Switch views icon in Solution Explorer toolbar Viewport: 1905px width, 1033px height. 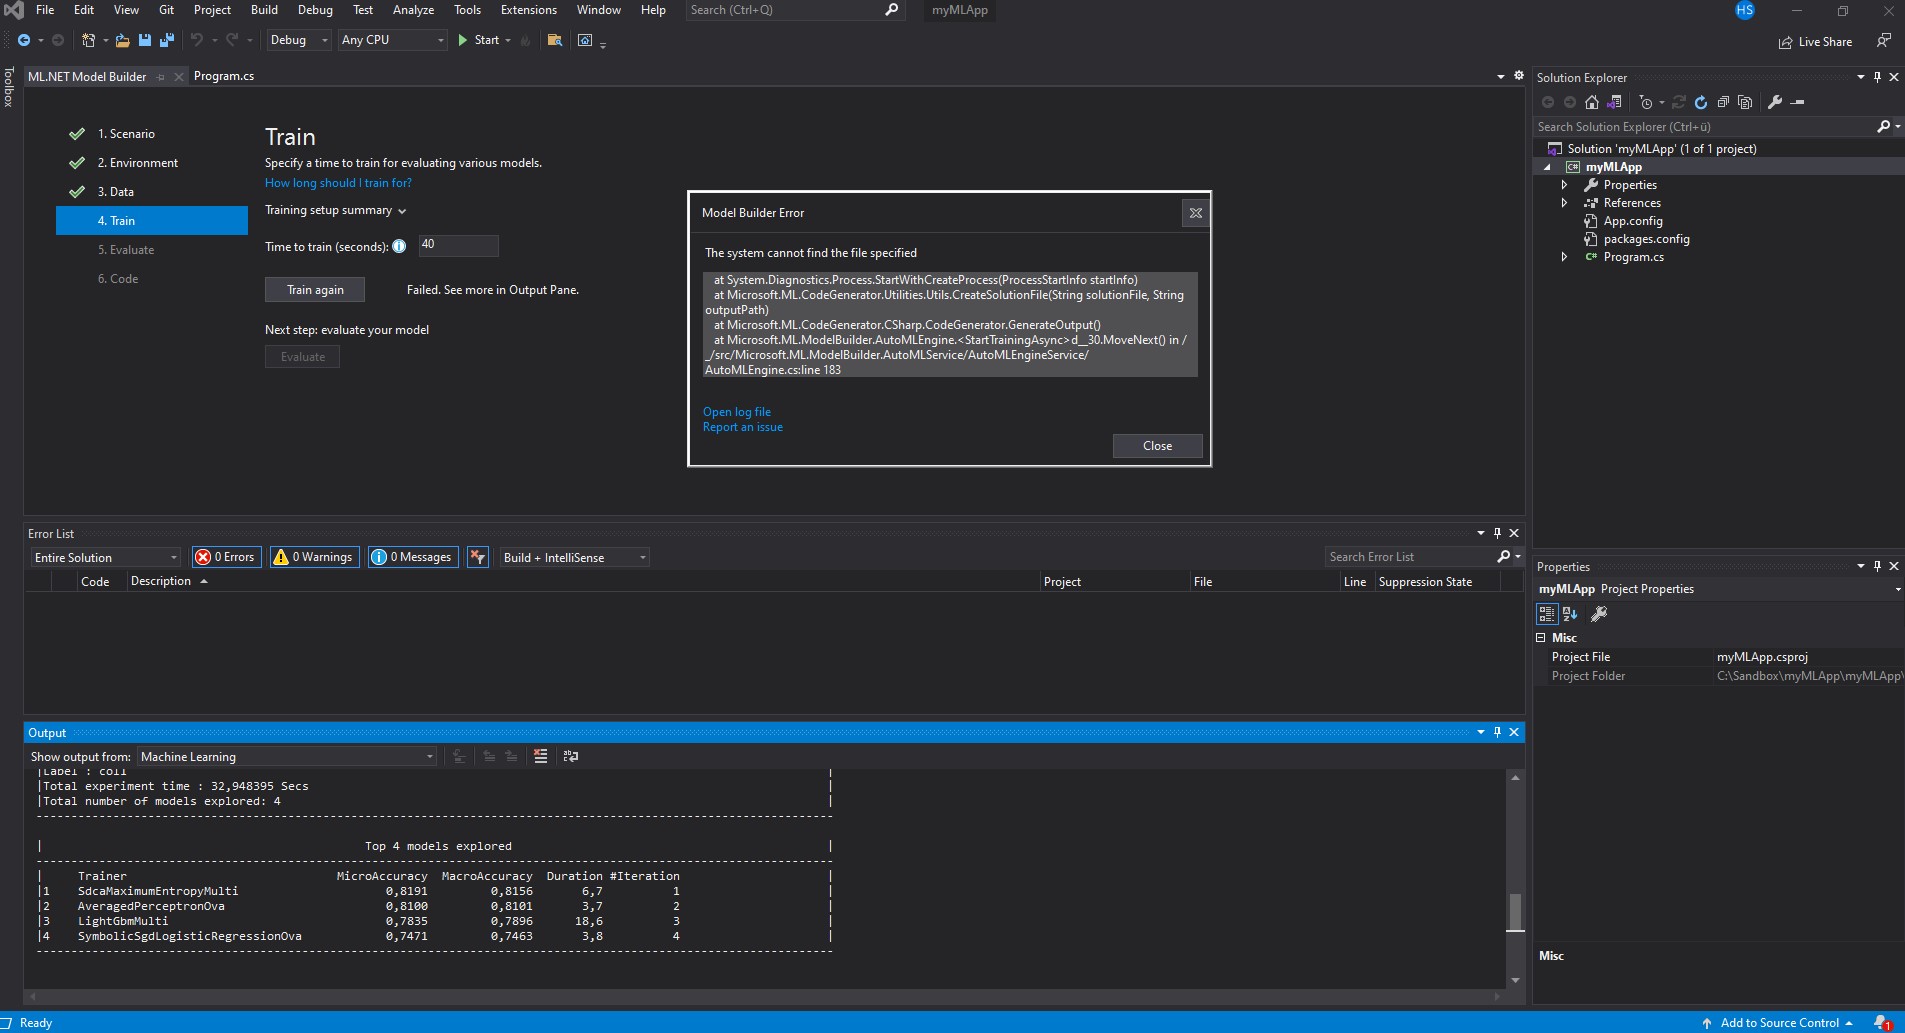coord(1614,102)
